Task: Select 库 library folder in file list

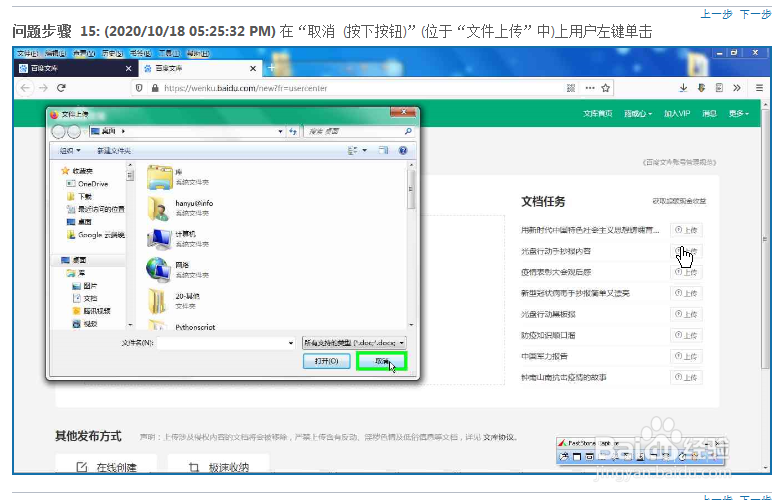Action: (178, 177)
